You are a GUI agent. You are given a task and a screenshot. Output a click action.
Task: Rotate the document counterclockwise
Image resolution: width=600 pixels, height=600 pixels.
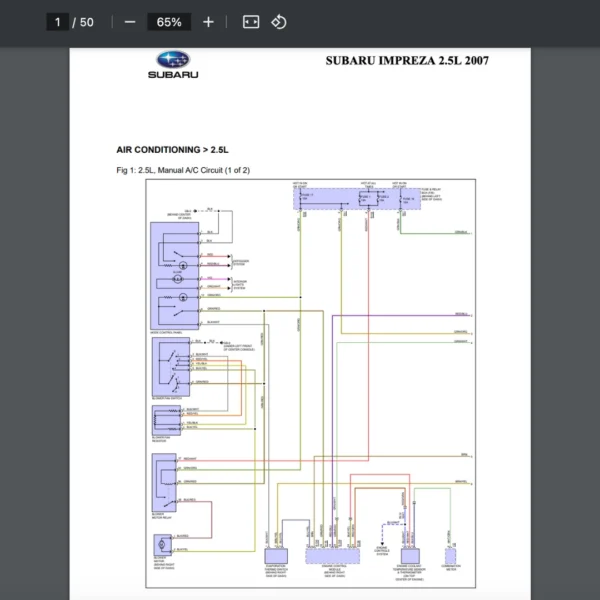pos(279,22)
